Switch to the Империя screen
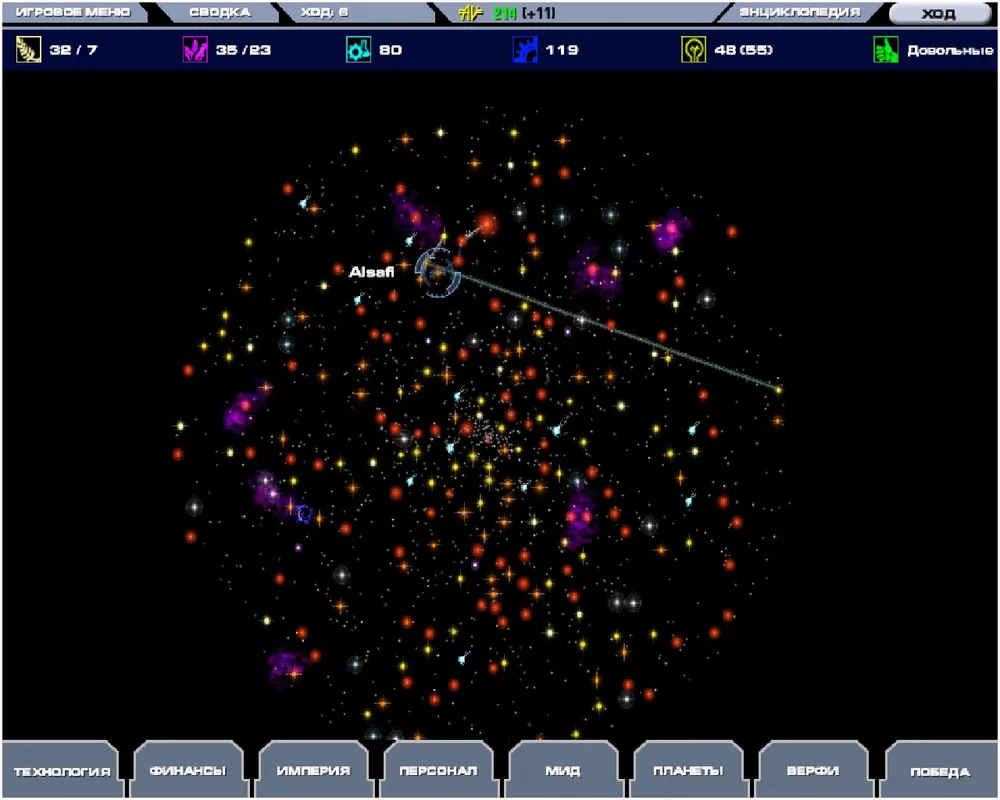The width and height of the screenshot is (1000, 800). tap(313, 771)
